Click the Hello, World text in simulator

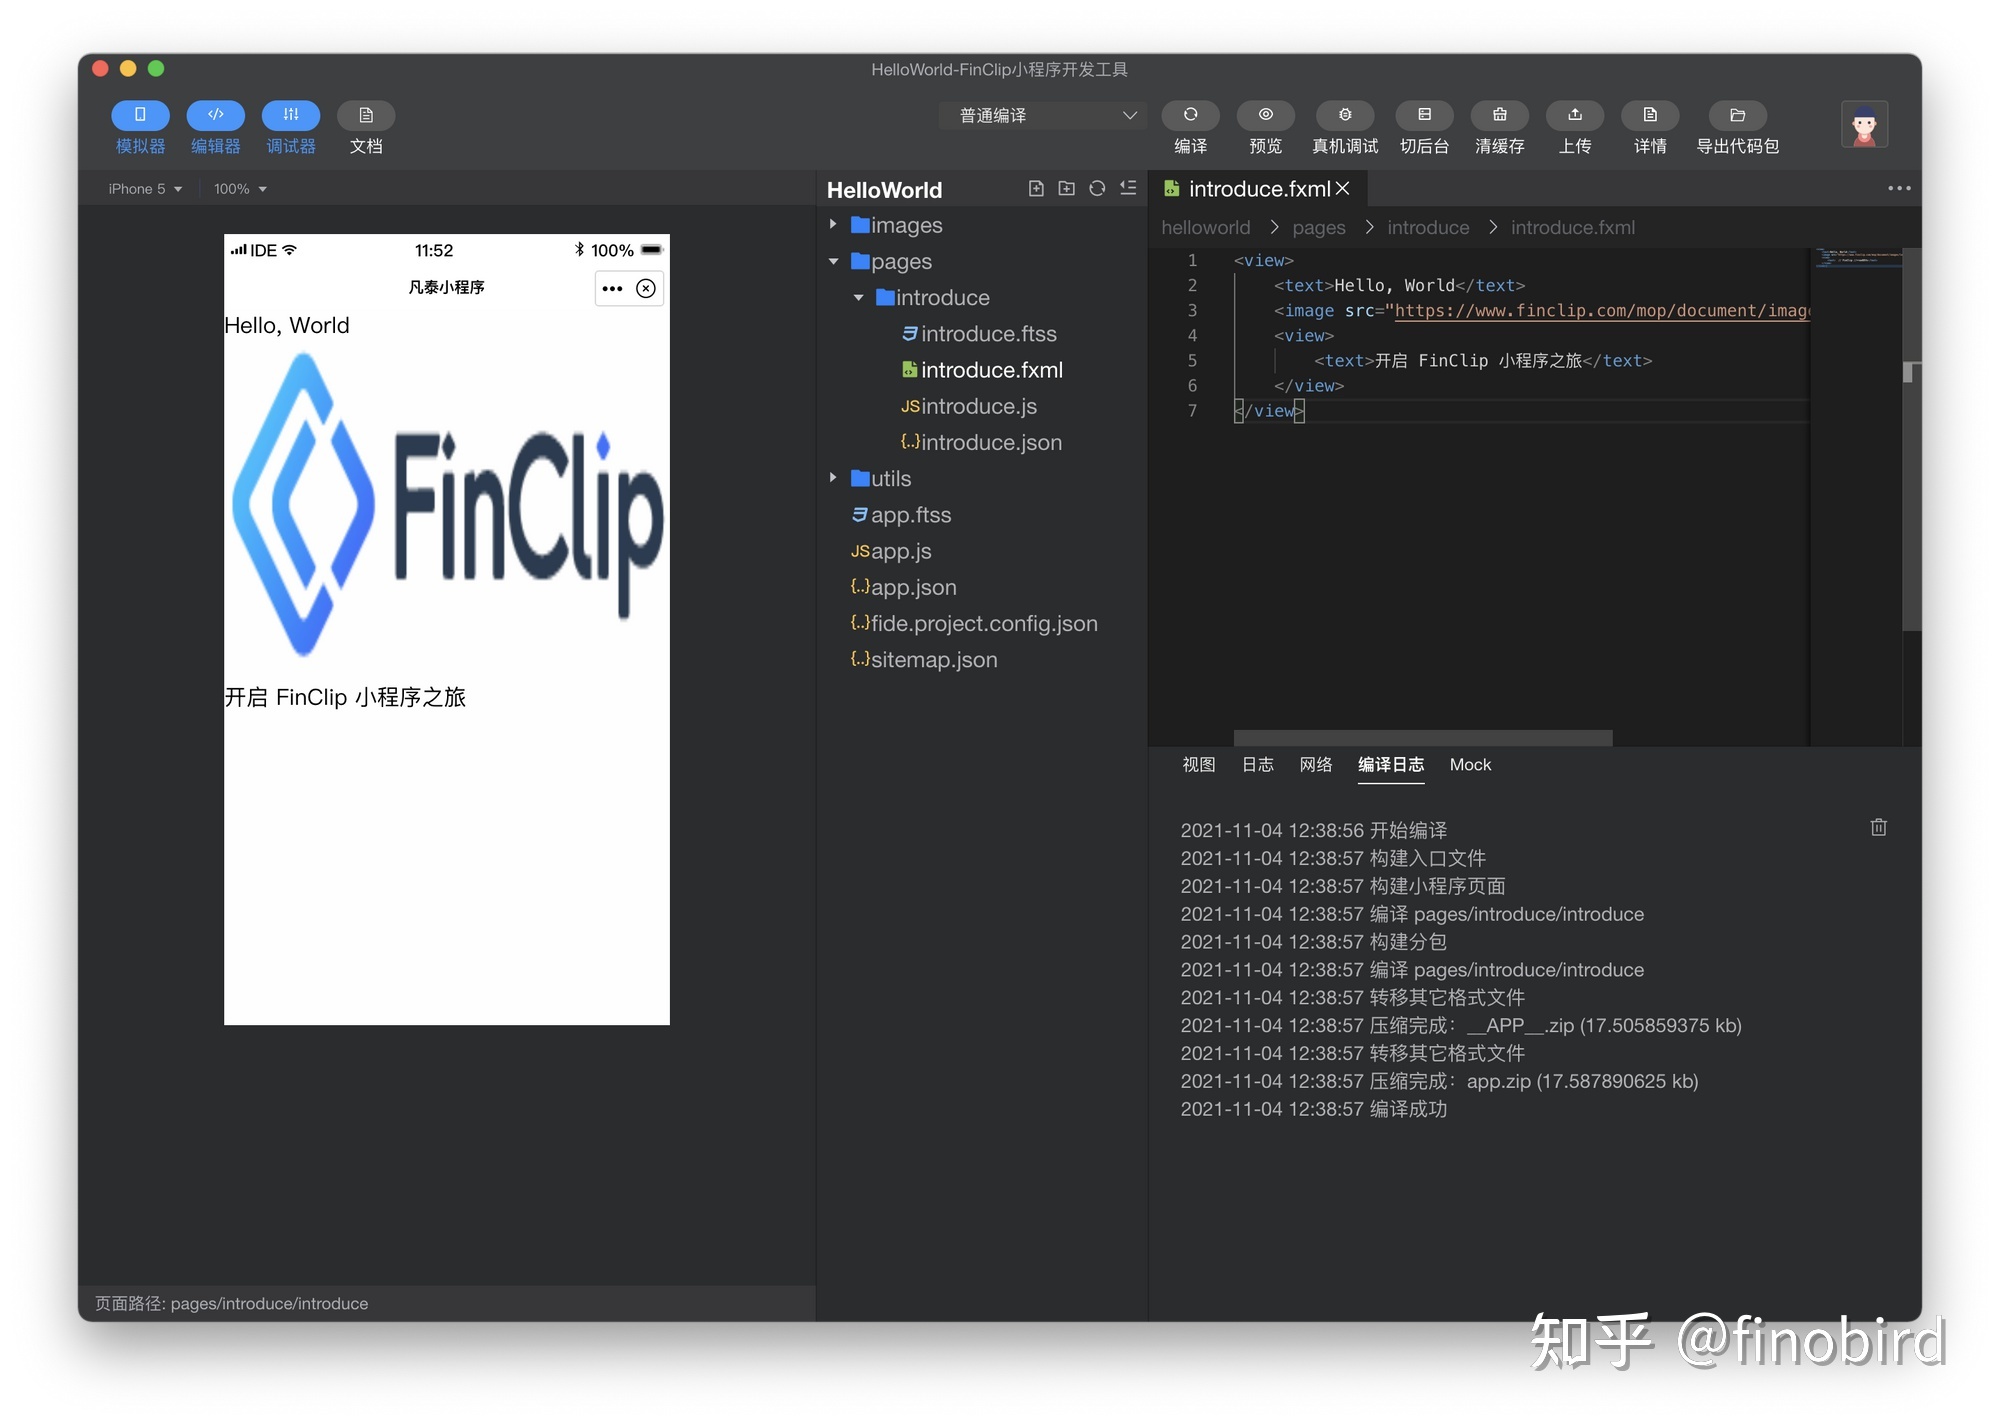click(x=287, y=326)
